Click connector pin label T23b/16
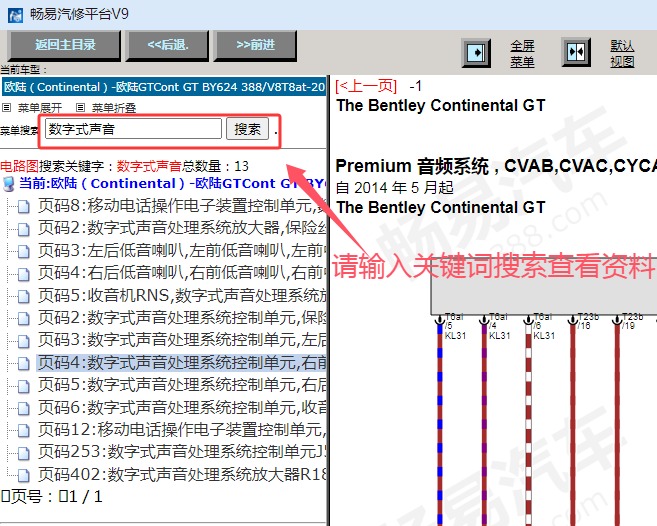 588,321
